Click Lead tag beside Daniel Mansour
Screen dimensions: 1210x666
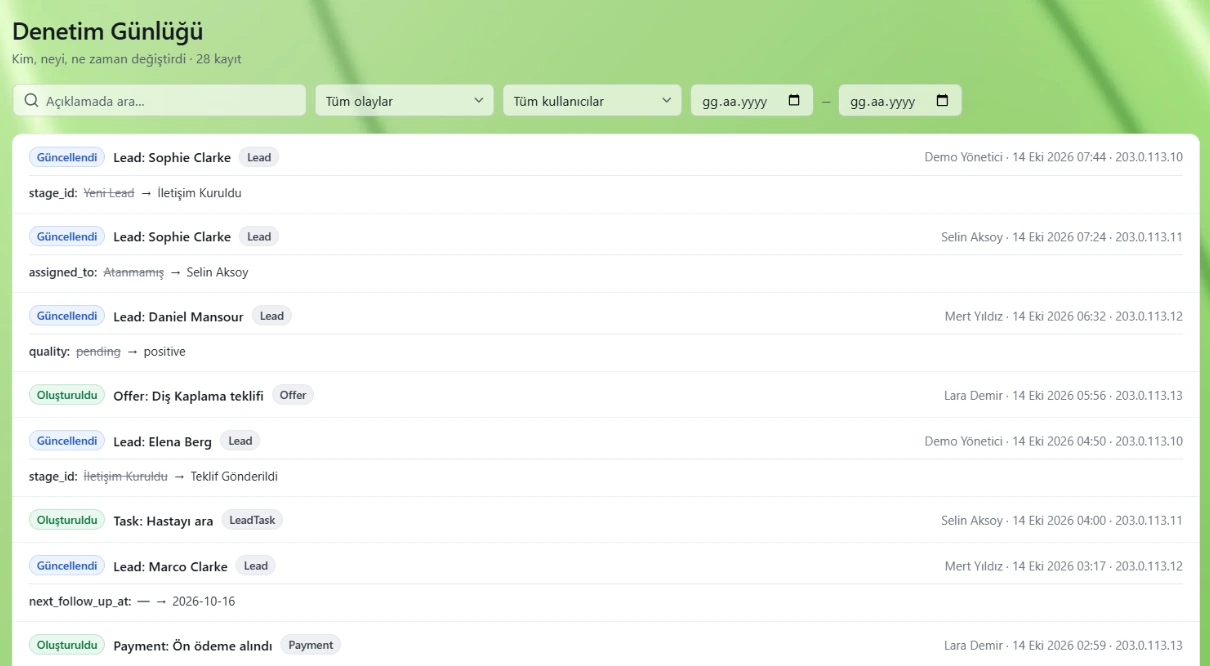tap(272, 316)
